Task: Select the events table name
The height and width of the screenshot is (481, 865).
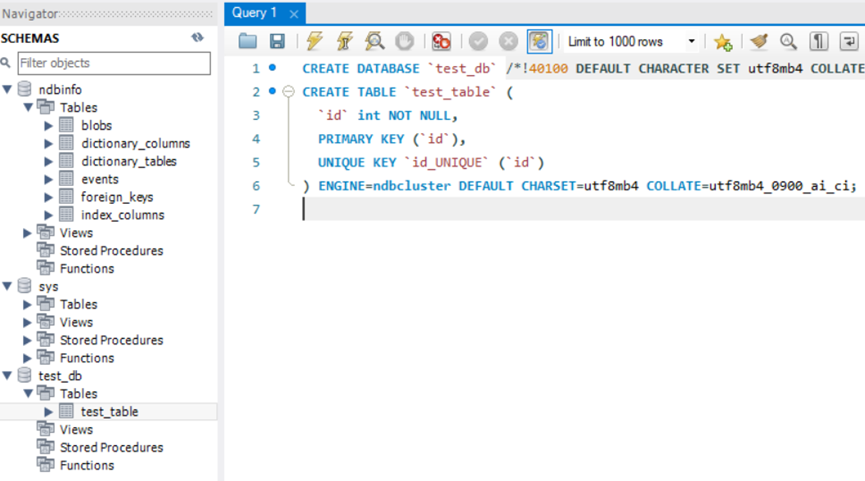Action: (x=100, y=179)
